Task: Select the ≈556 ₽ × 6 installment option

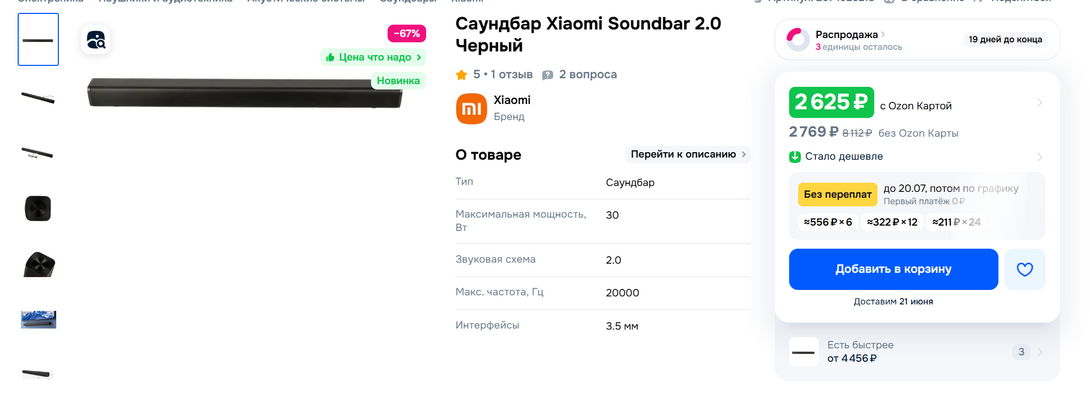Action: (x=828, y=222)
